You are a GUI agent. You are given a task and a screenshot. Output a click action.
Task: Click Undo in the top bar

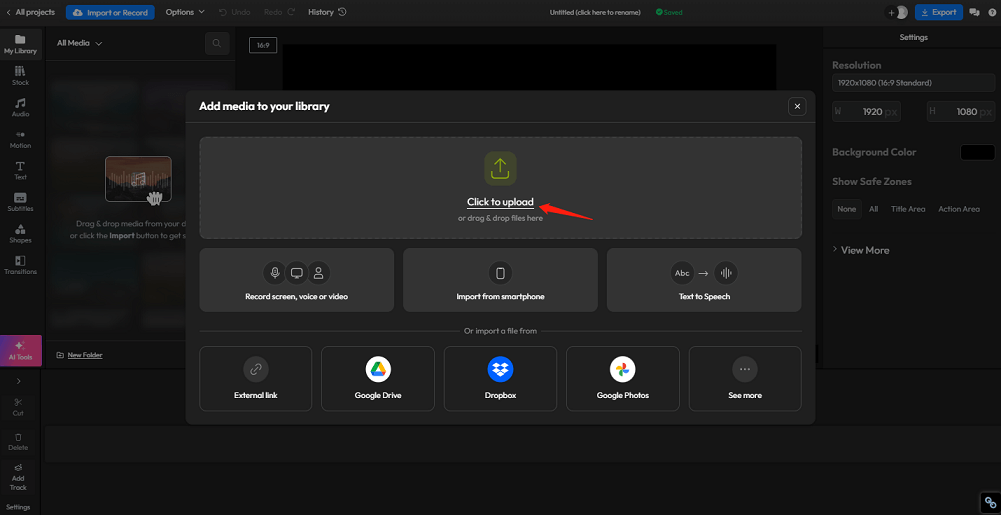coord(234,12)
